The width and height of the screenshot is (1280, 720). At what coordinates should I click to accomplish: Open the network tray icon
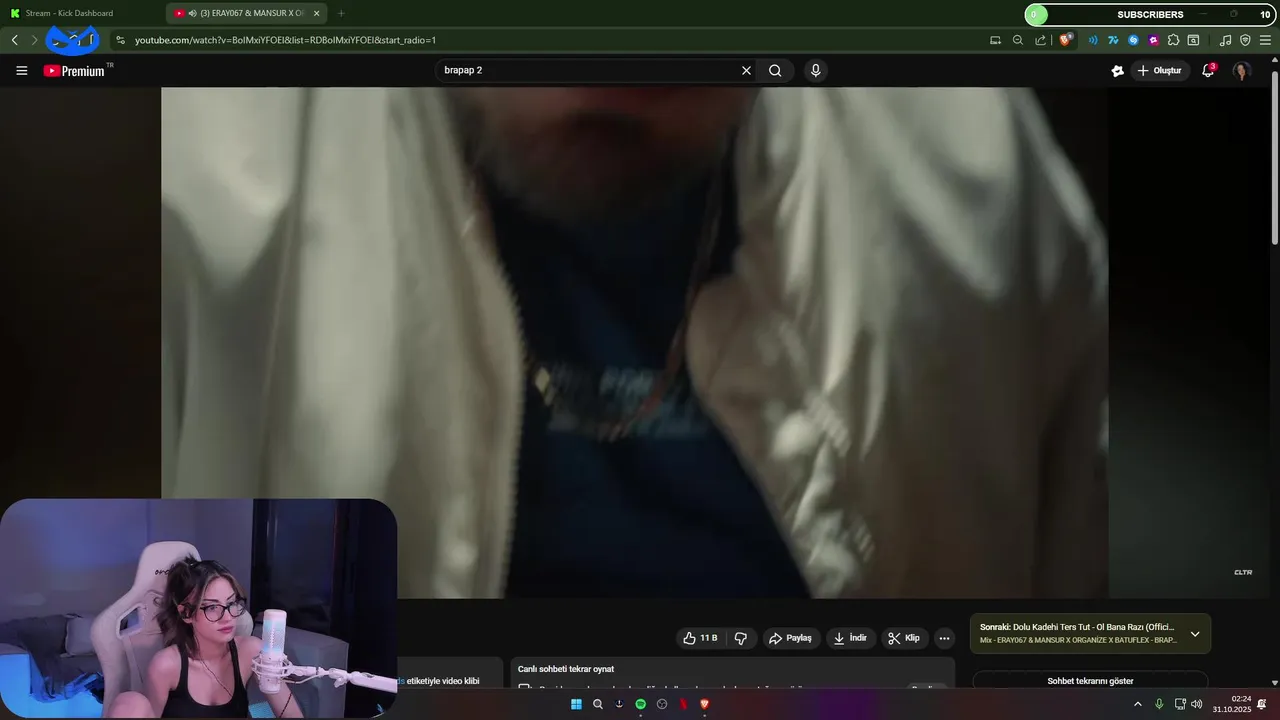pos(1179,704)
